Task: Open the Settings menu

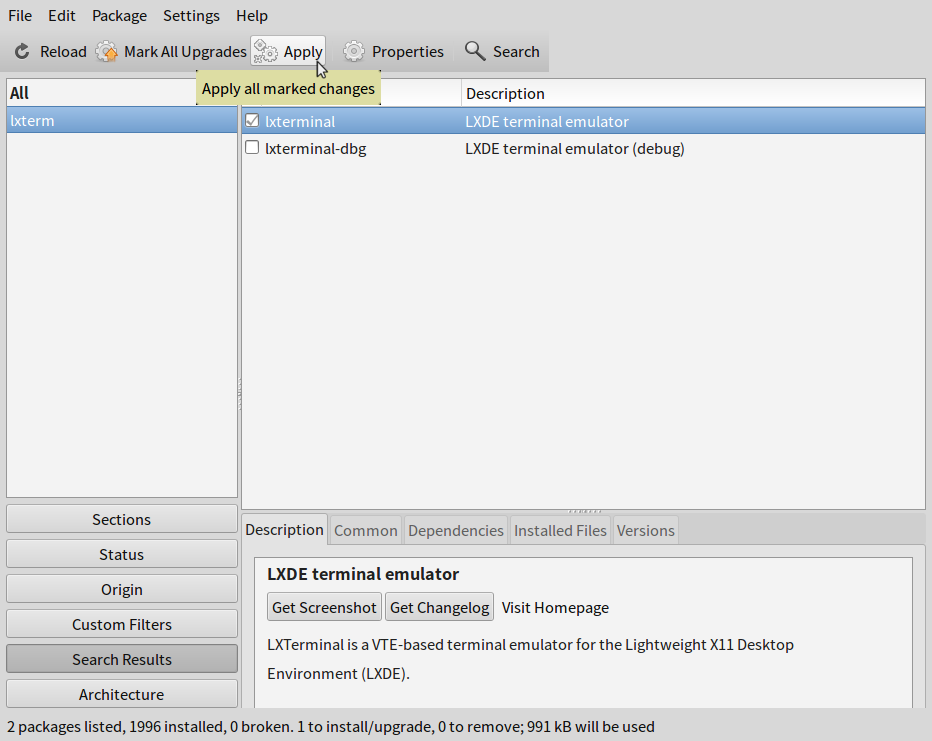Action: (191, 15)
